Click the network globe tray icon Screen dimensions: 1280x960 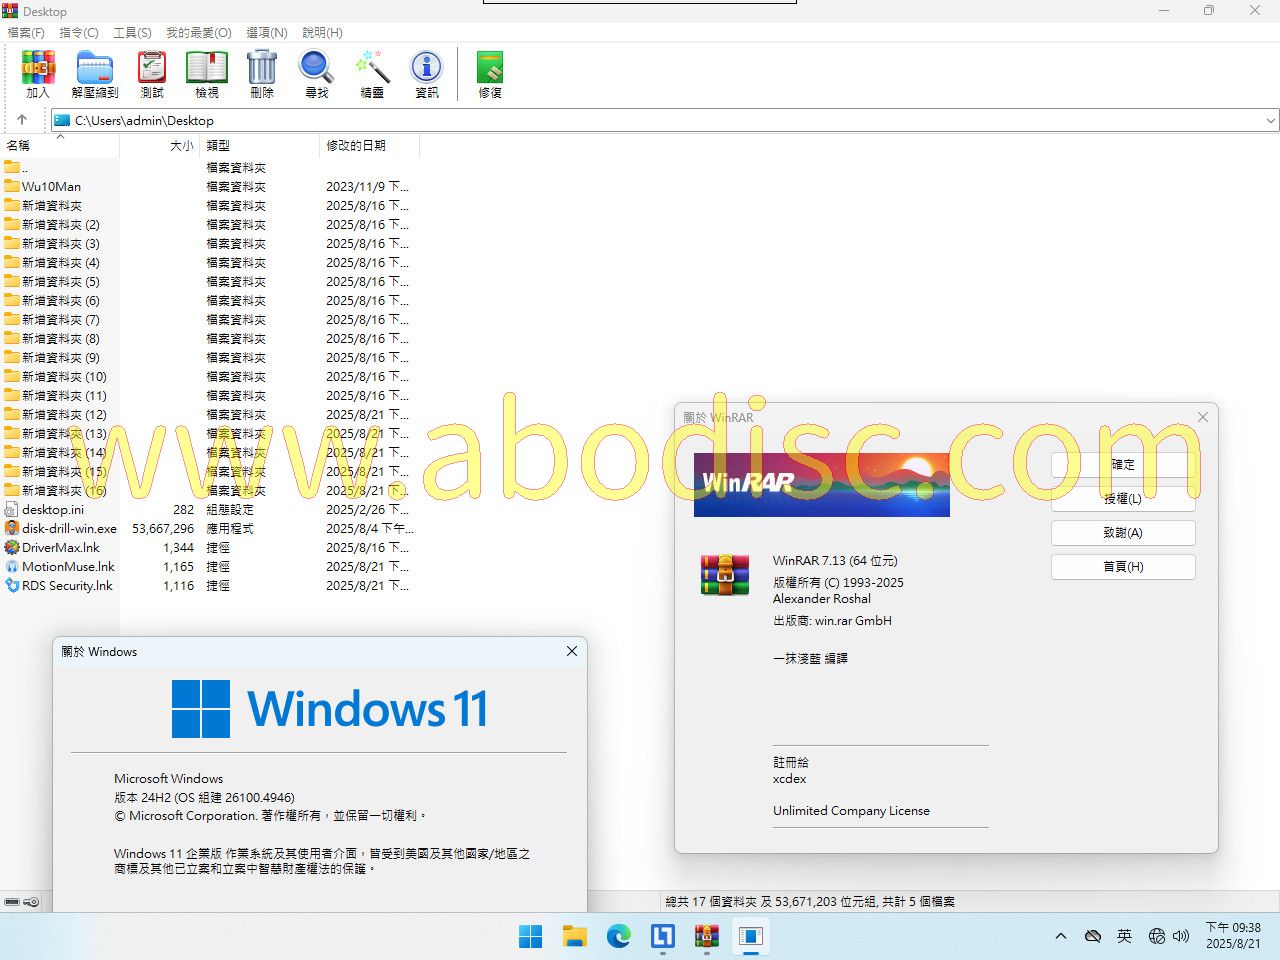click(x=1157, y=936)
